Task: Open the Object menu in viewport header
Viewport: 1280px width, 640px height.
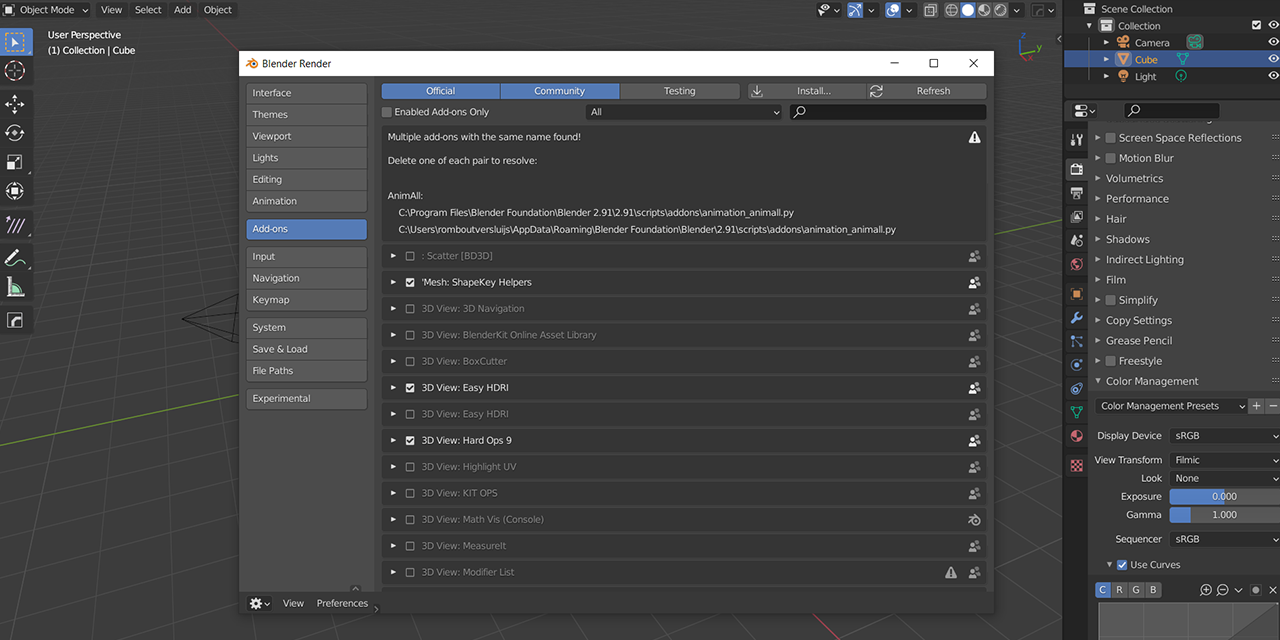Action: pos(217,10)
